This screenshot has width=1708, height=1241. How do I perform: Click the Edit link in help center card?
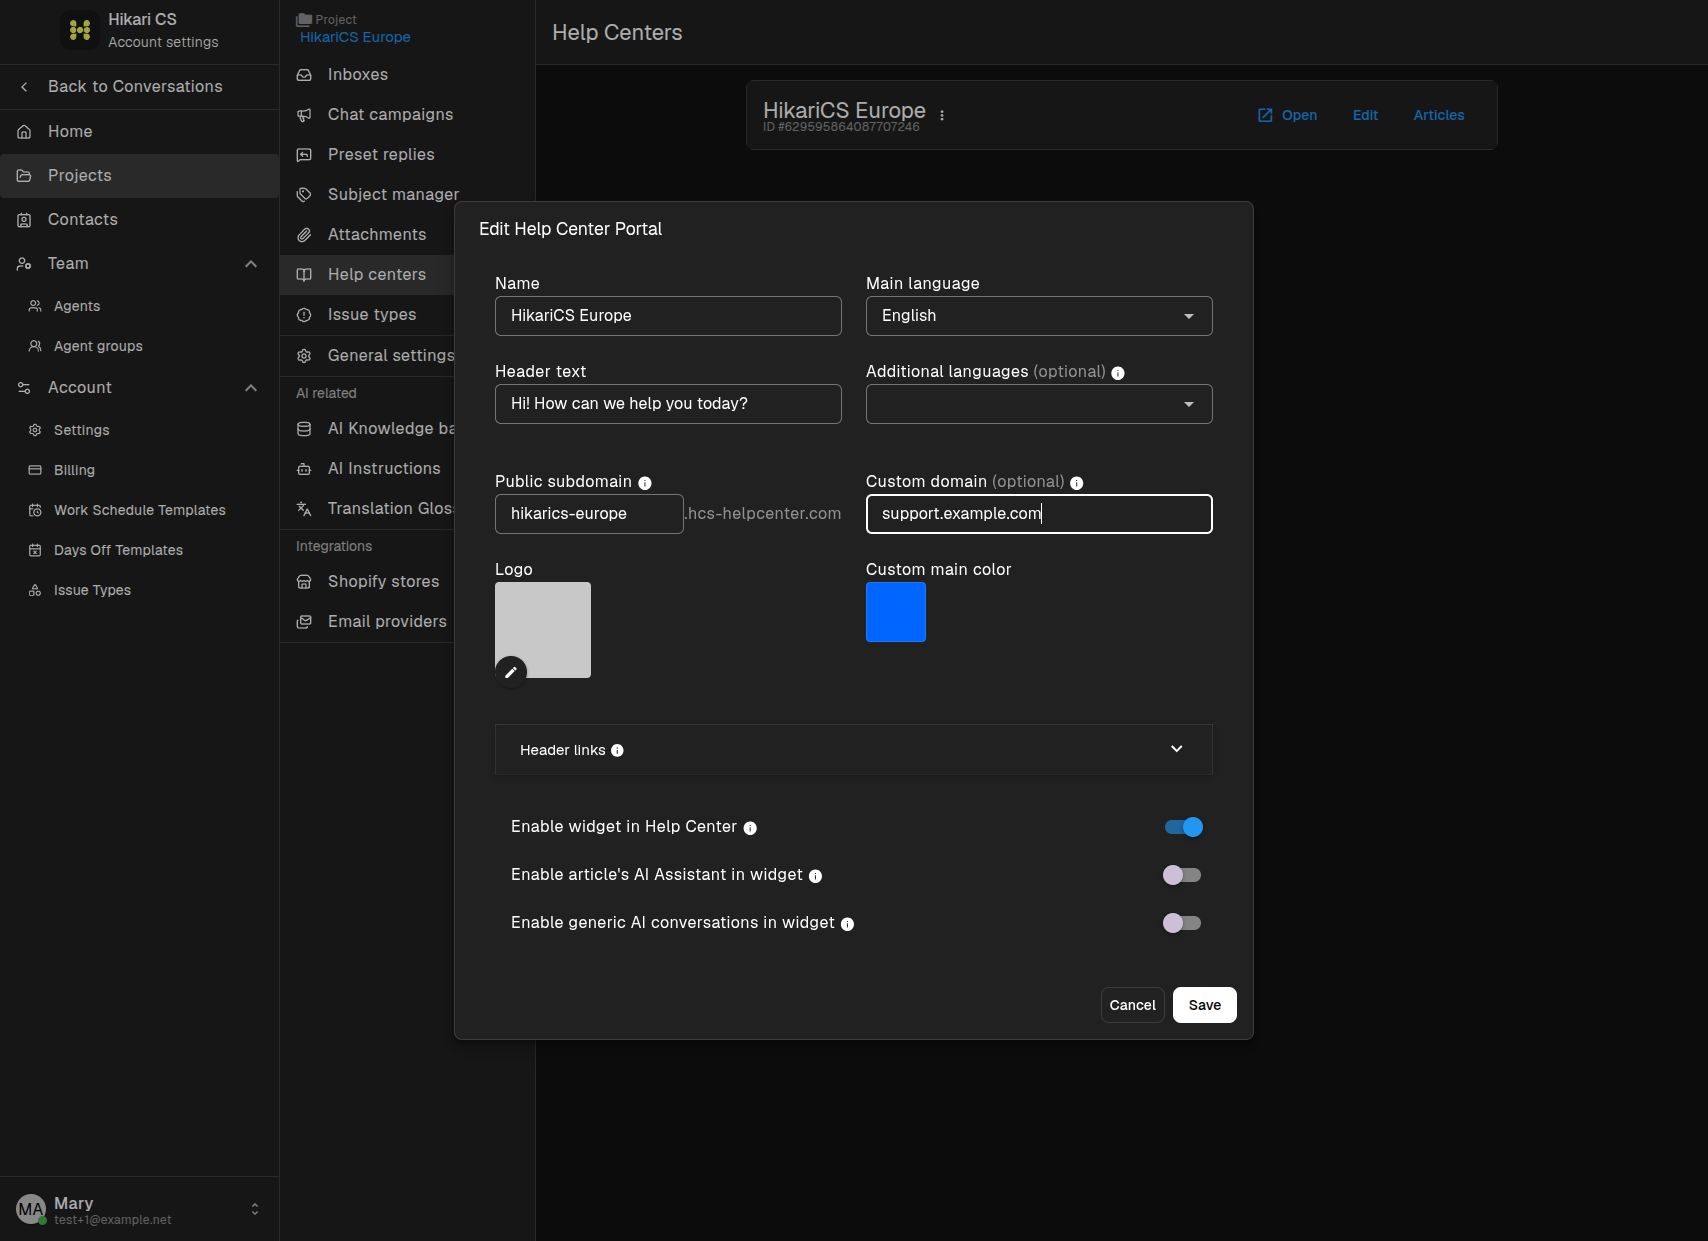click(x=1365, y=115)
